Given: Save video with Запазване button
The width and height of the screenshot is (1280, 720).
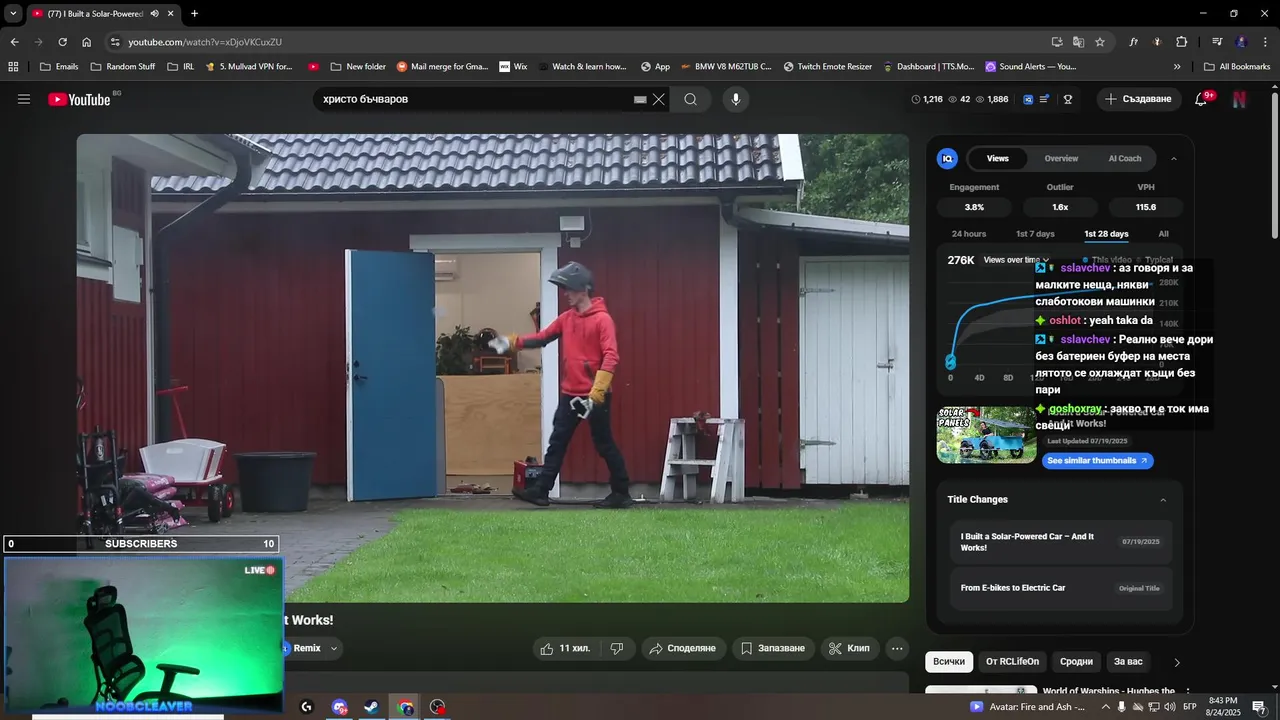Looking at the screenshot, I should pos(772,648).
